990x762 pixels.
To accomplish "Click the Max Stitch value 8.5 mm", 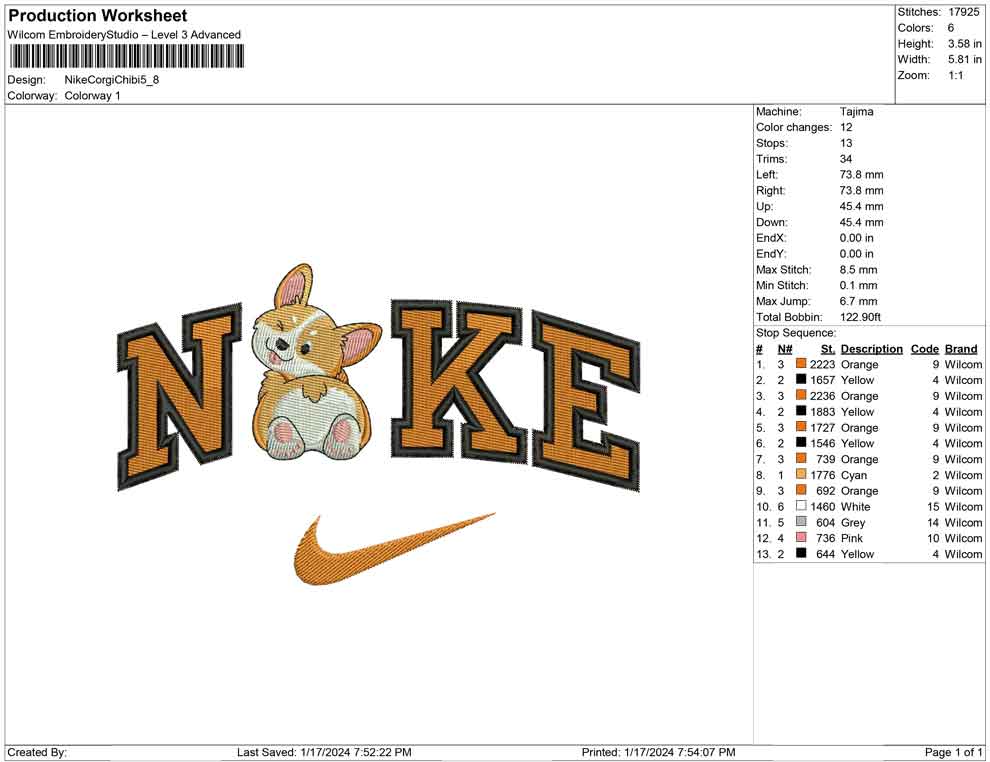I will coord(858,270).
